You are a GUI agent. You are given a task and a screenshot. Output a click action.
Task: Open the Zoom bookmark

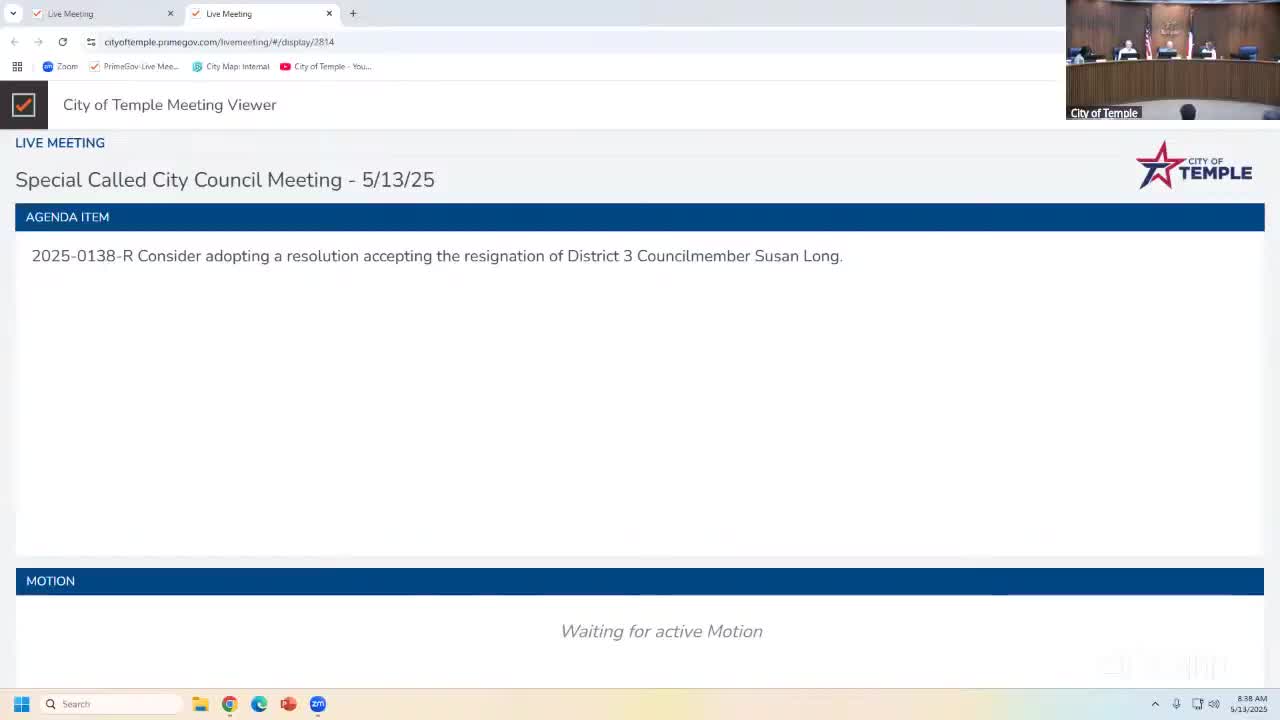click(x=60, y=66)
